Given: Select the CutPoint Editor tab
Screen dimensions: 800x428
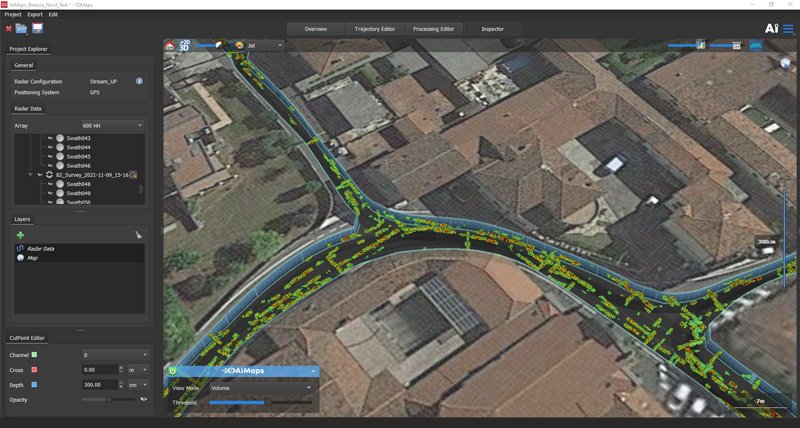Looking at the screenshot, I should coord(27,338).
